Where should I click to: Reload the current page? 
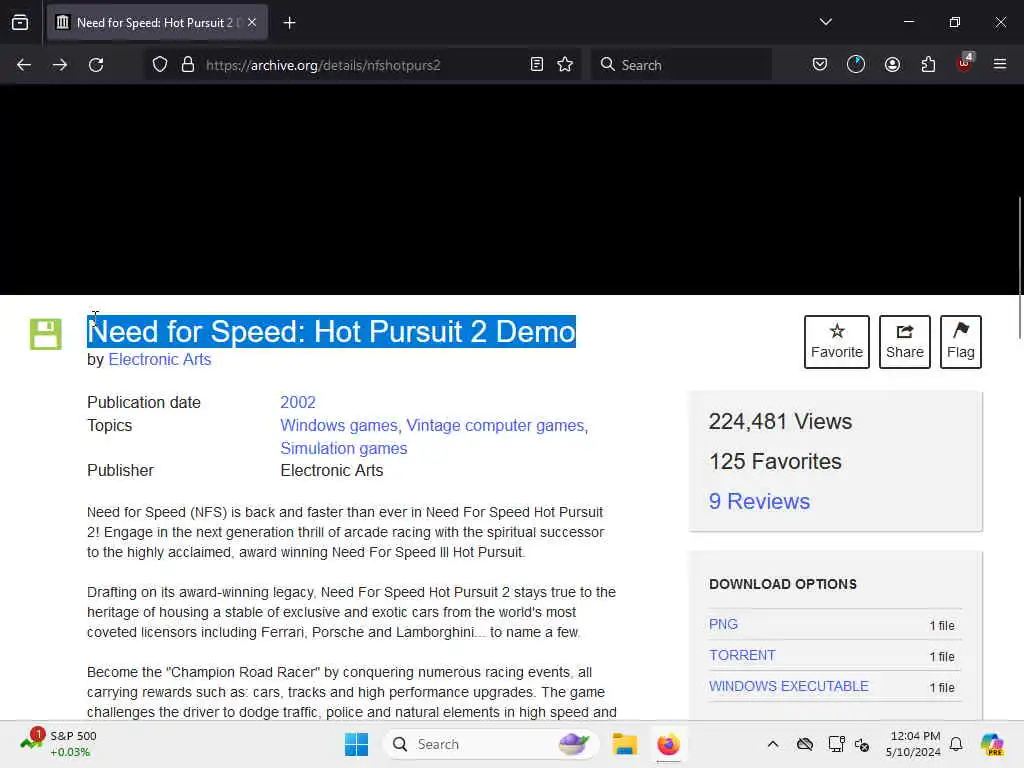[96, 65]
